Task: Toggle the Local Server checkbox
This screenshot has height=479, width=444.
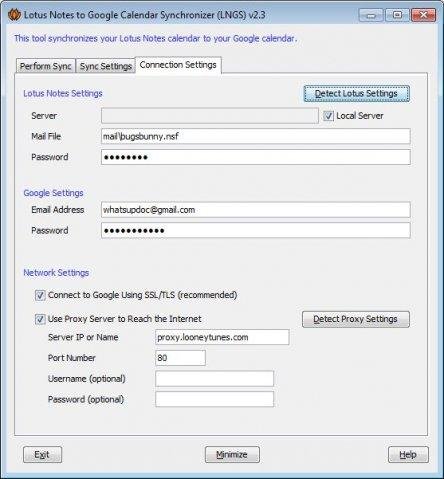Action: coord(328,116)
